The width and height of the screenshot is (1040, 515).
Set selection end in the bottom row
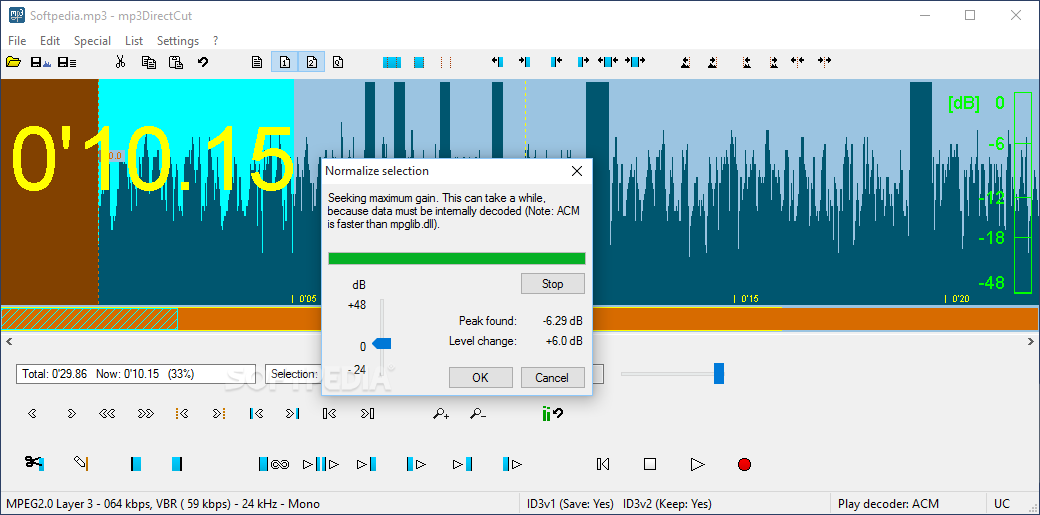[176, 464]
